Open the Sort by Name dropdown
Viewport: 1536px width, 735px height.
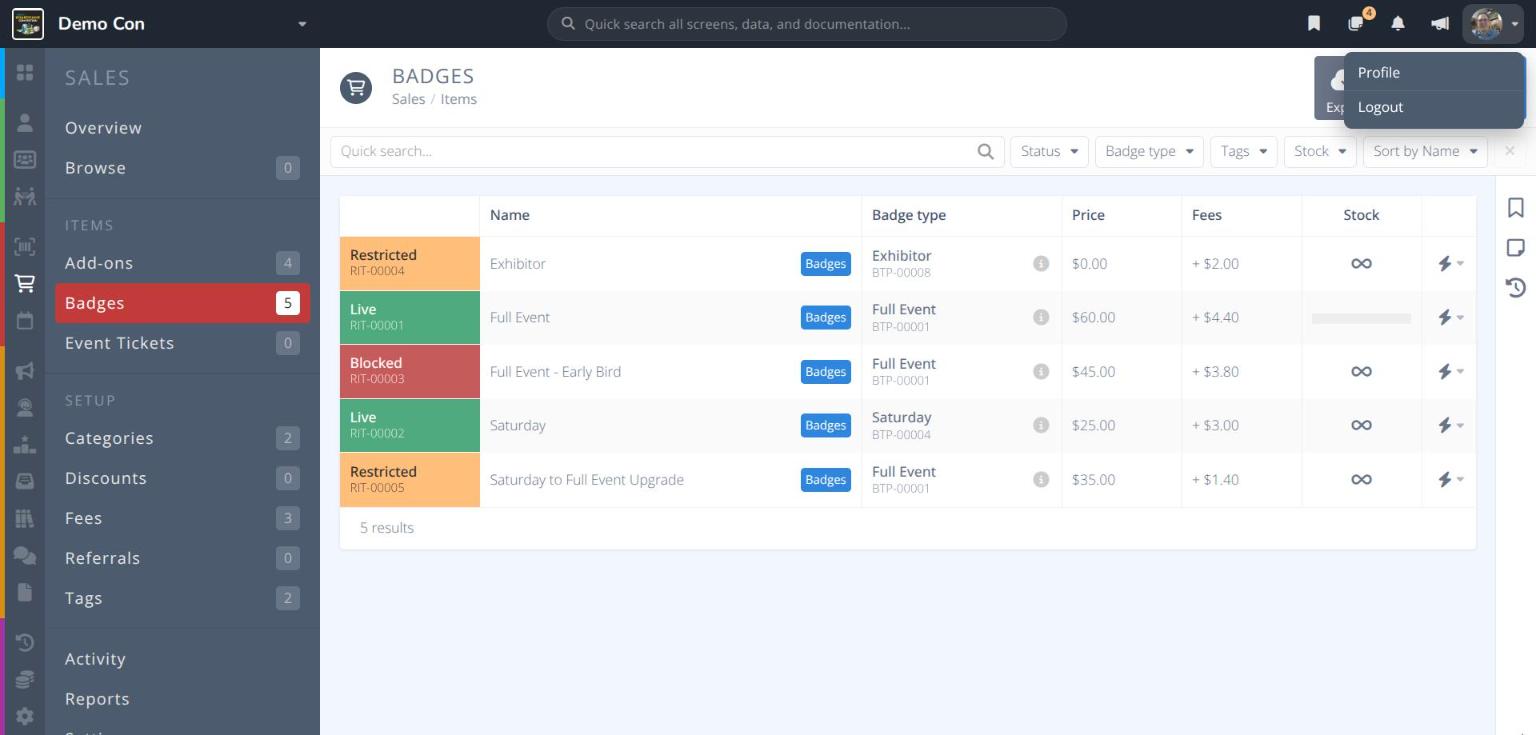click(x=1424, y=151)
